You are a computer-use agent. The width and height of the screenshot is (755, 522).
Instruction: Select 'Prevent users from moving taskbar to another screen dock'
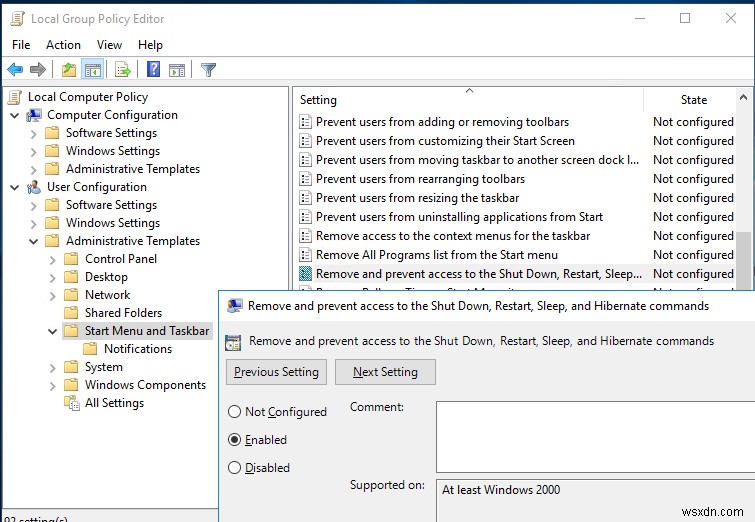[477, 160]
